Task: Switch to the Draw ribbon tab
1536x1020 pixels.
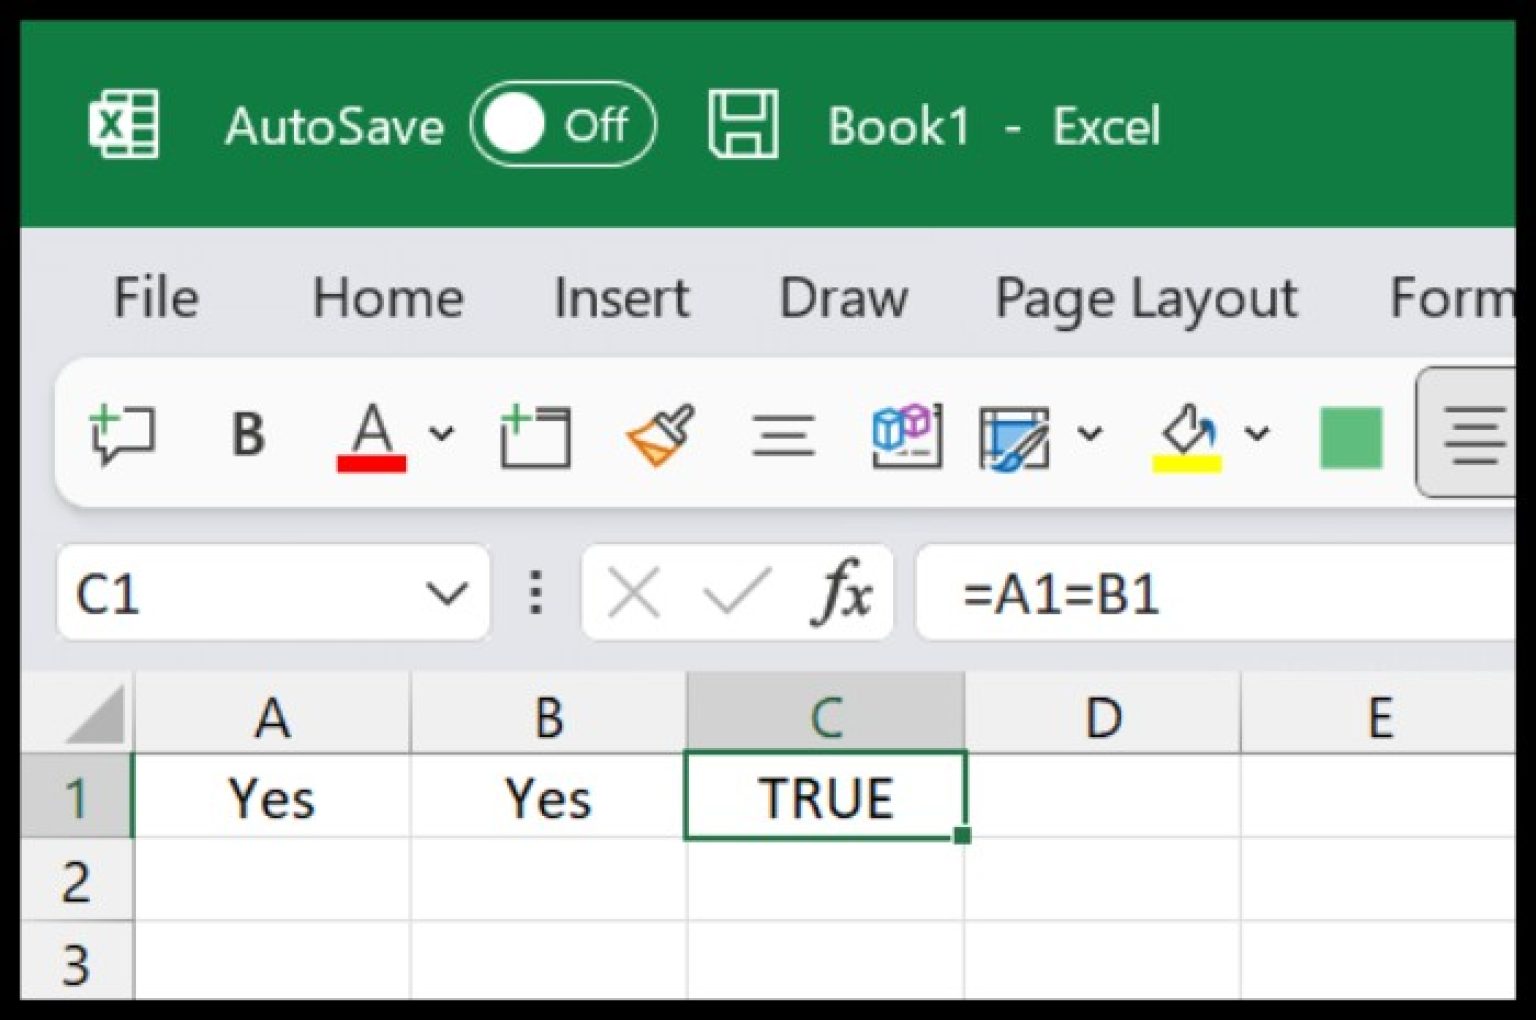Action: [844, 298]
